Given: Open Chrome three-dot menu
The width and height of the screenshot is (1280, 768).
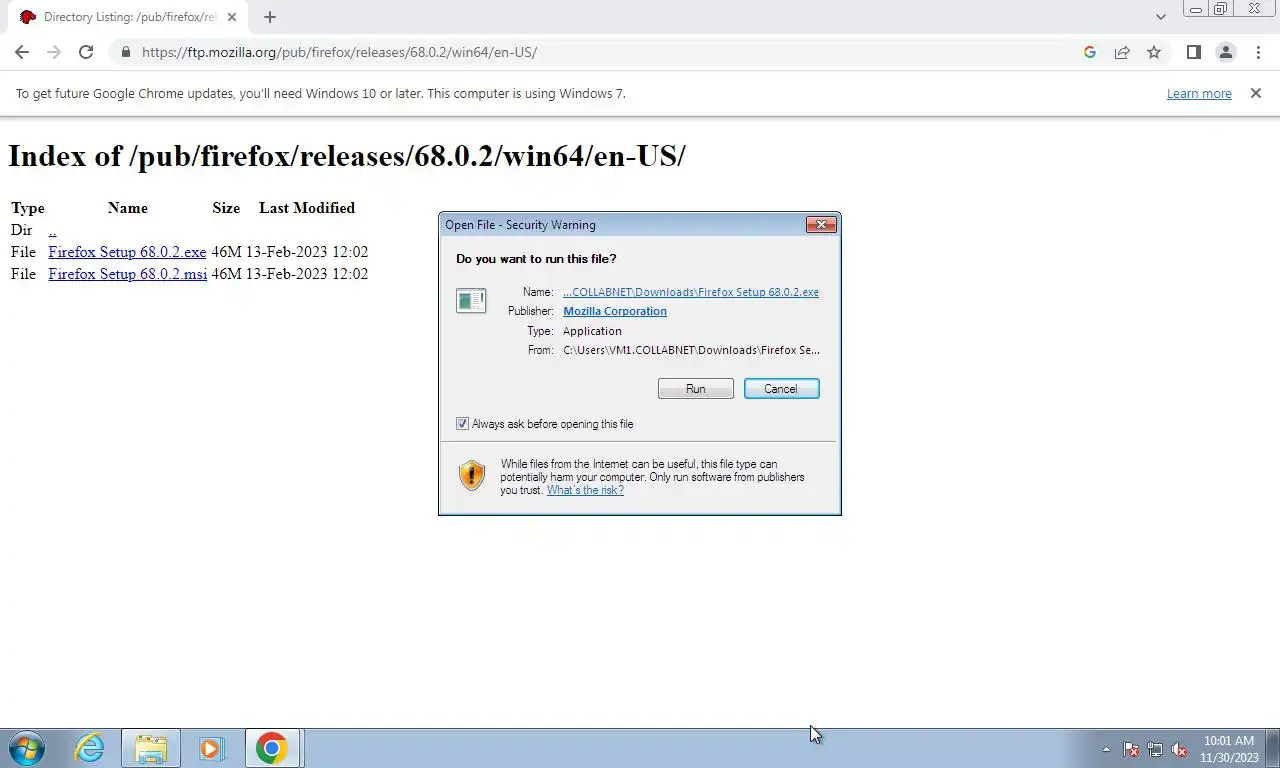Looking at the screenshot, I should coord(1258,52).
